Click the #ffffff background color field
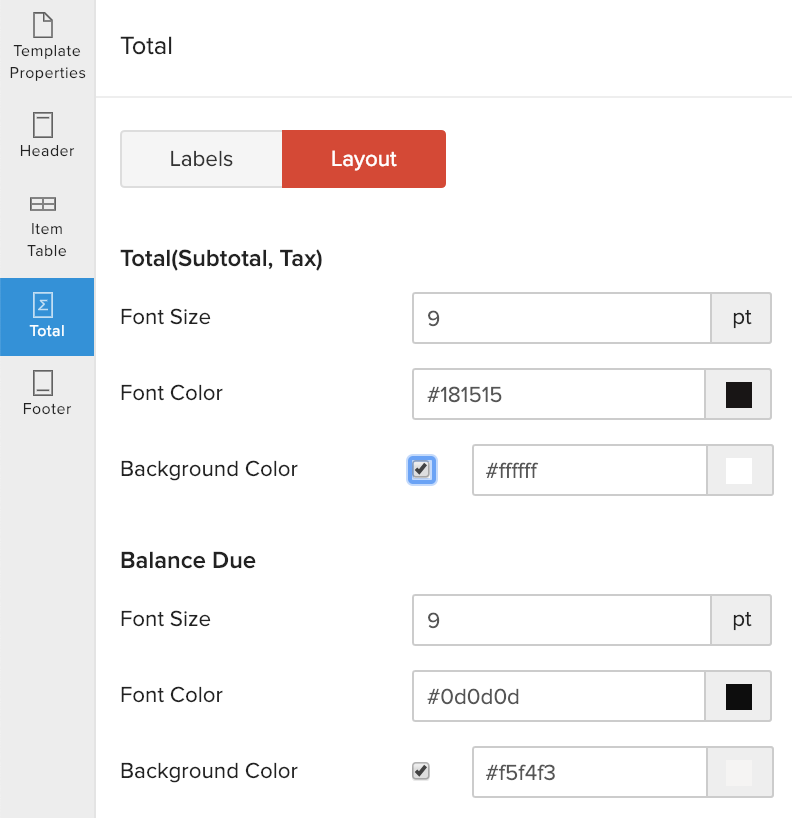Viewport: 792px width, 818px height. [x=589, y=470]
